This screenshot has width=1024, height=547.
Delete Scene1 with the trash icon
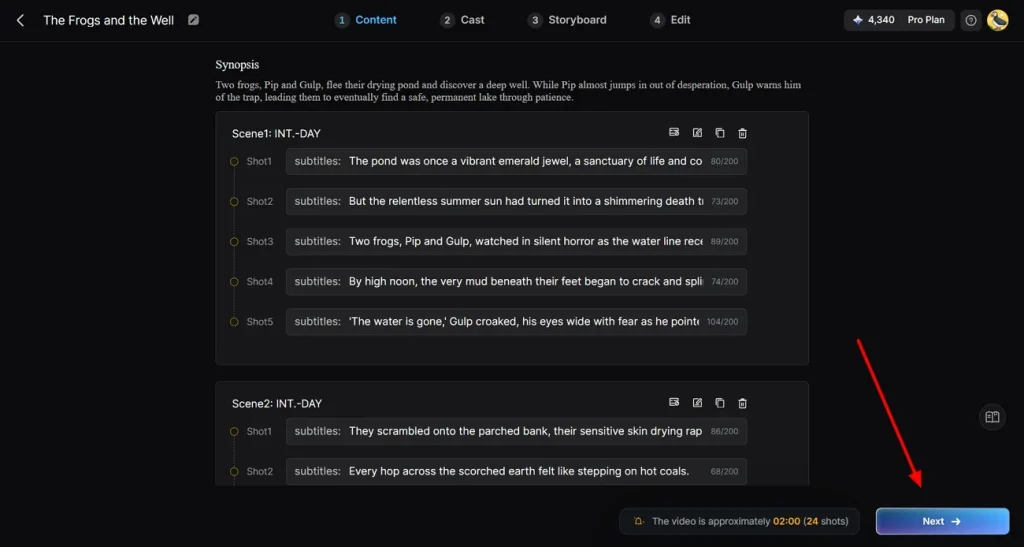click(x=743, y=133)
